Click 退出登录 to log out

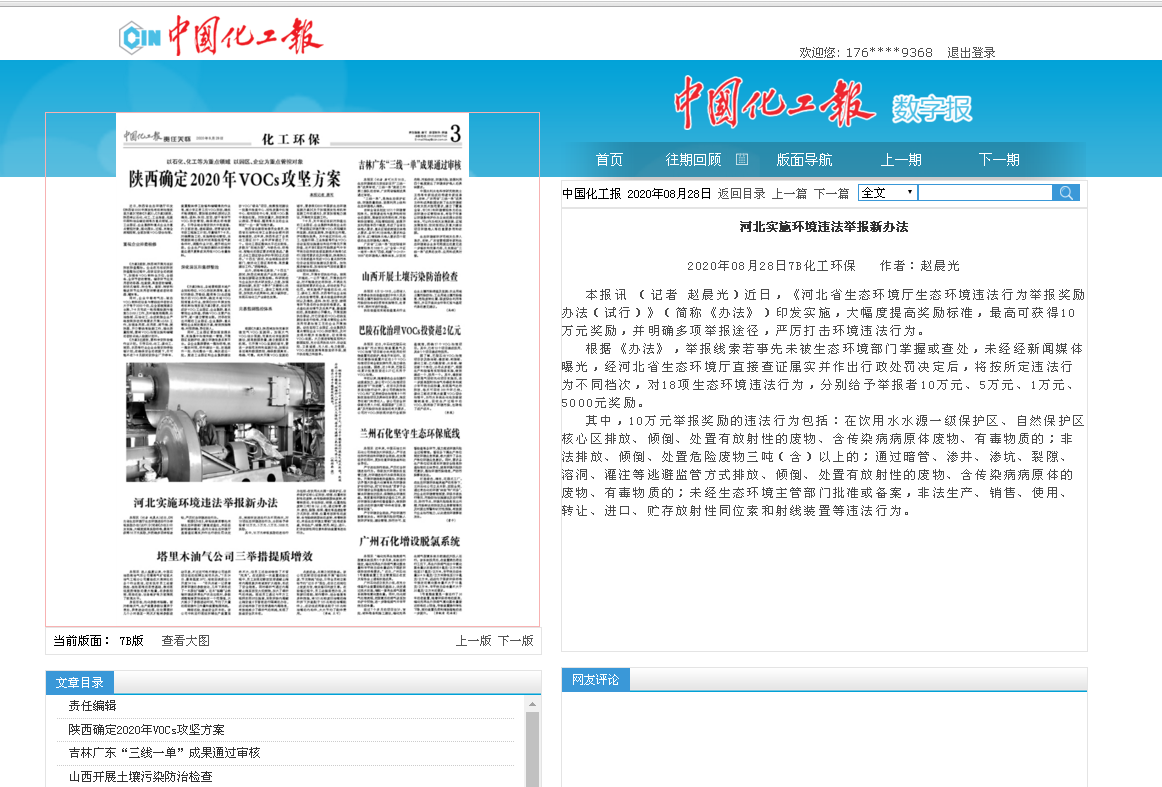click(971, 53)
